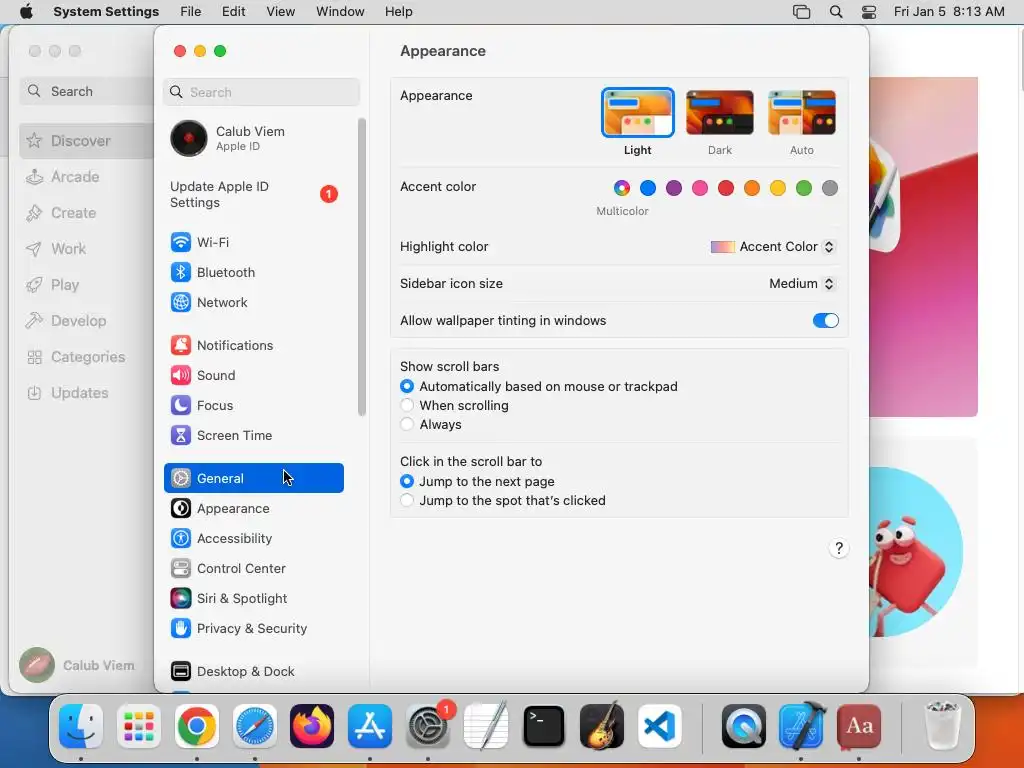Open Bluetooth settings pane
The width and height of the screenshot is (1024, 768).
(x=253, y=272)
